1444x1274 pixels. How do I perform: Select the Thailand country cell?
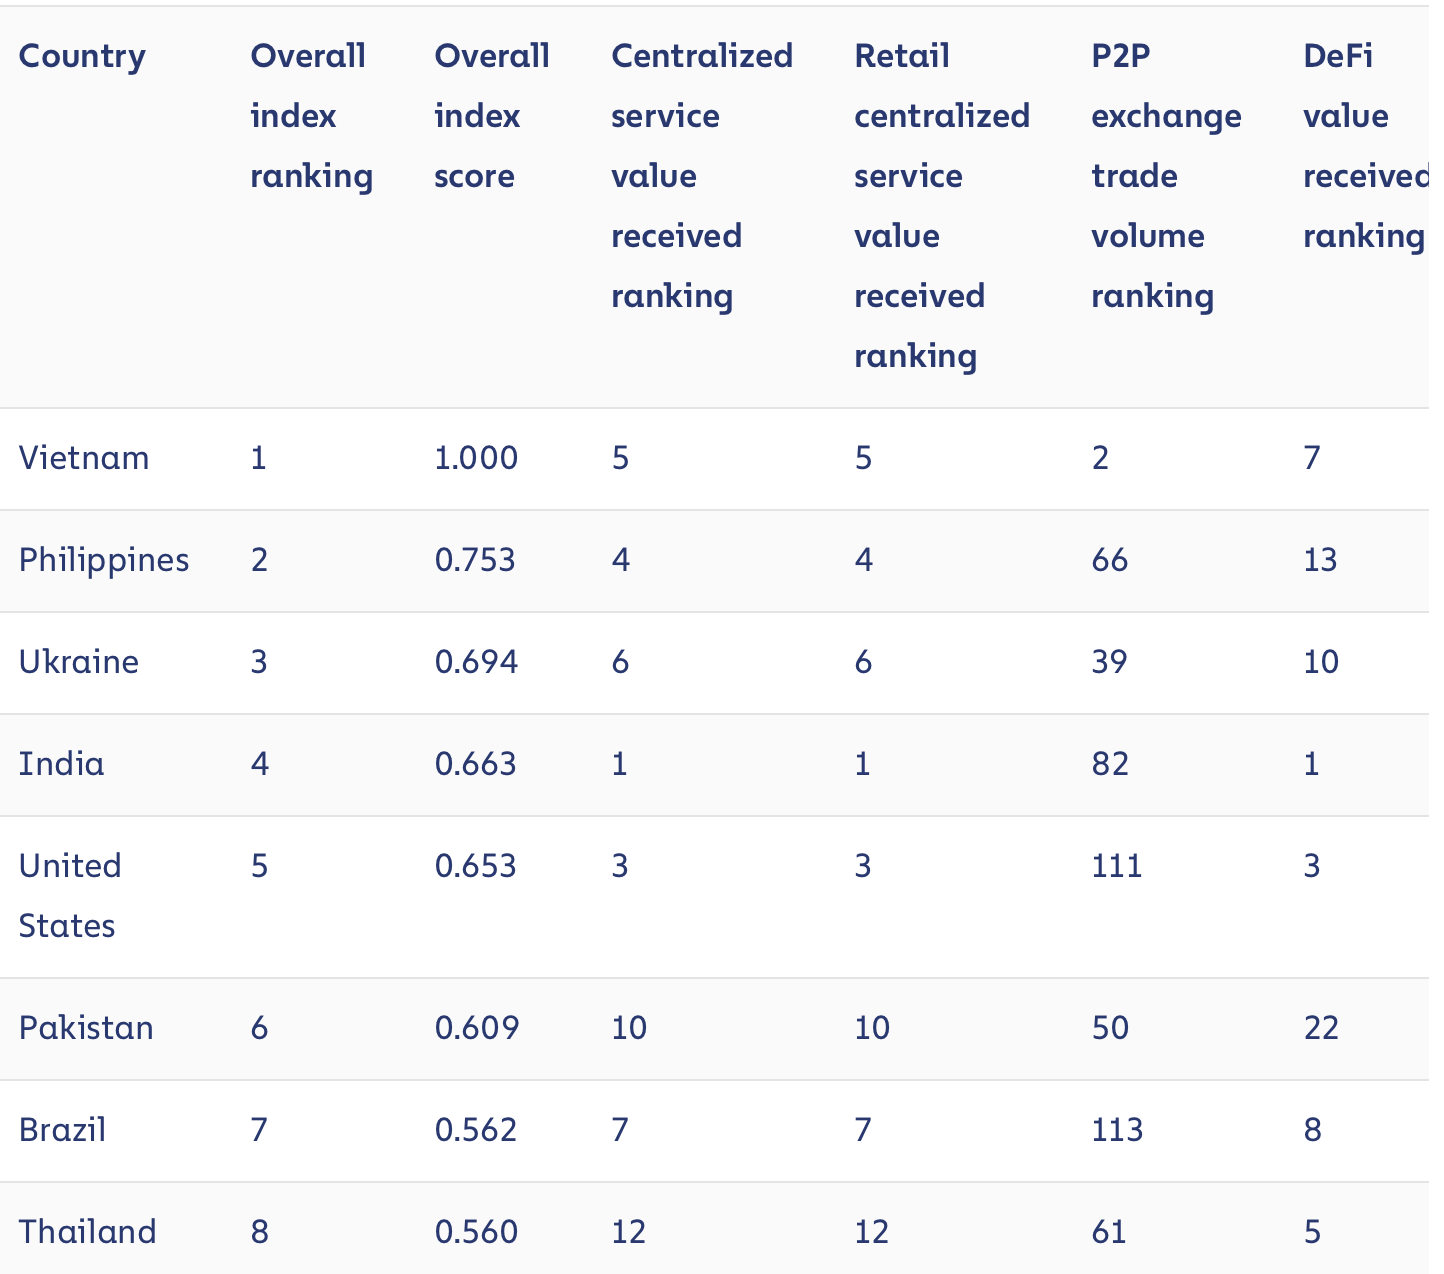coord(87,1232)
